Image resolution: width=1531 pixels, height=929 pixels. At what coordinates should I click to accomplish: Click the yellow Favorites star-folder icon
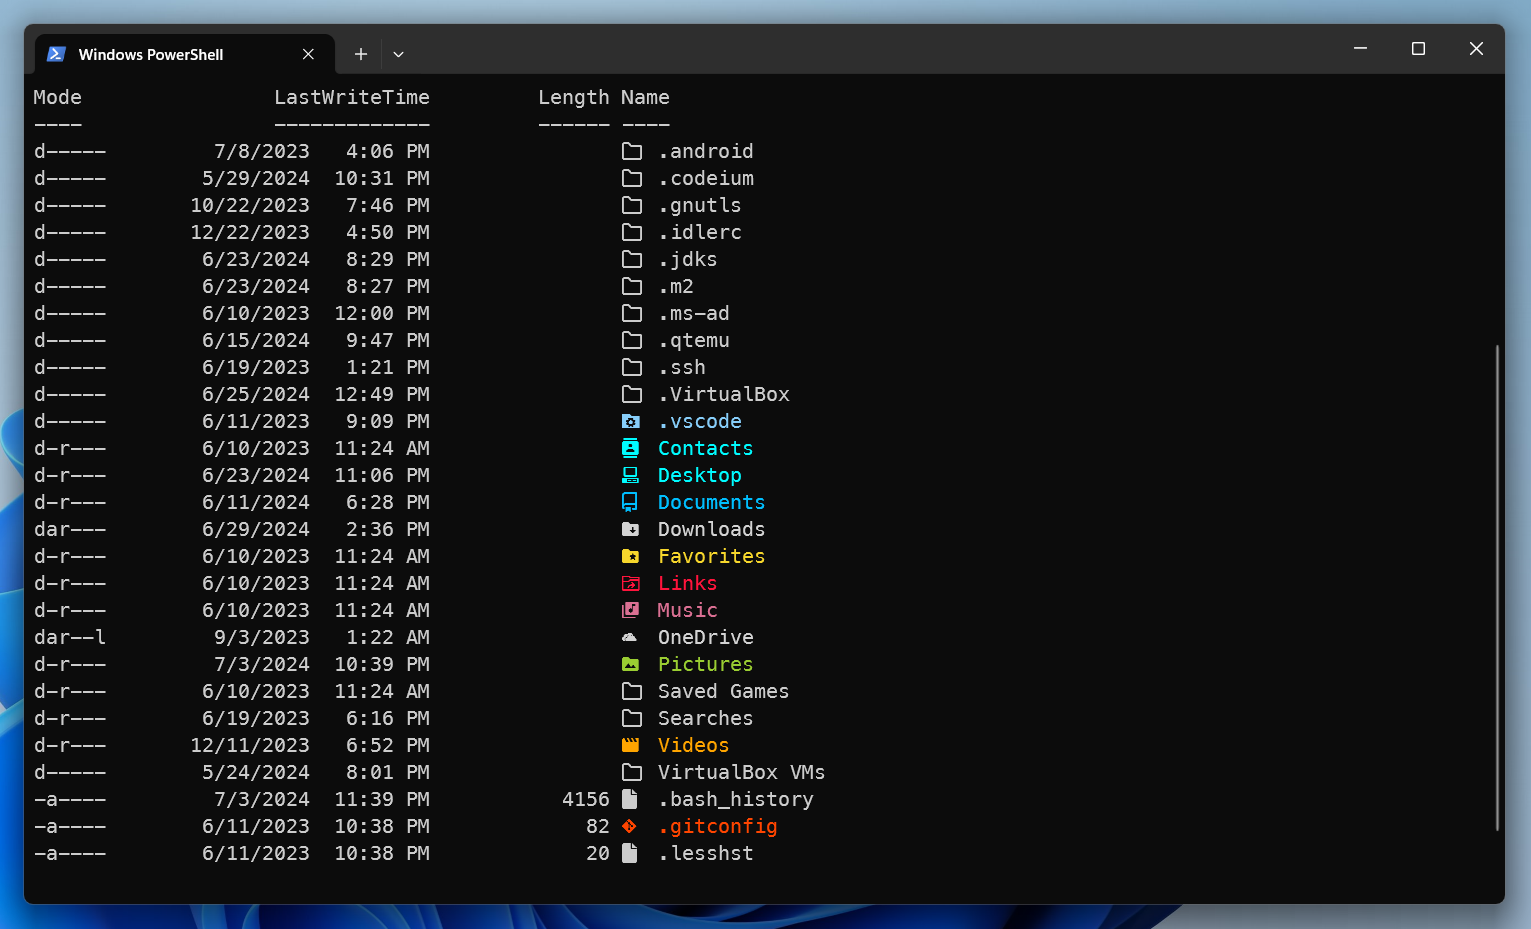coord(631,556)
